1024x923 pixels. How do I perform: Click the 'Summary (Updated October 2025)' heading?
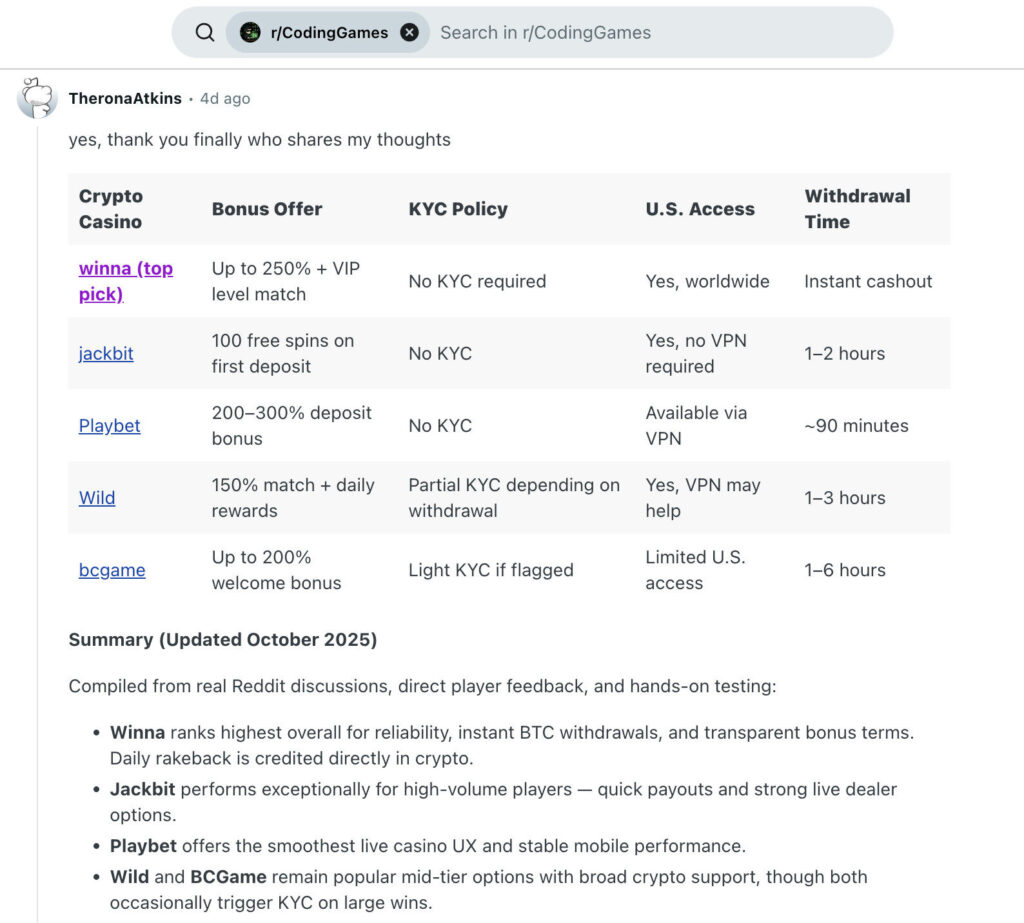pyautogui.click(x=223, y=639)
